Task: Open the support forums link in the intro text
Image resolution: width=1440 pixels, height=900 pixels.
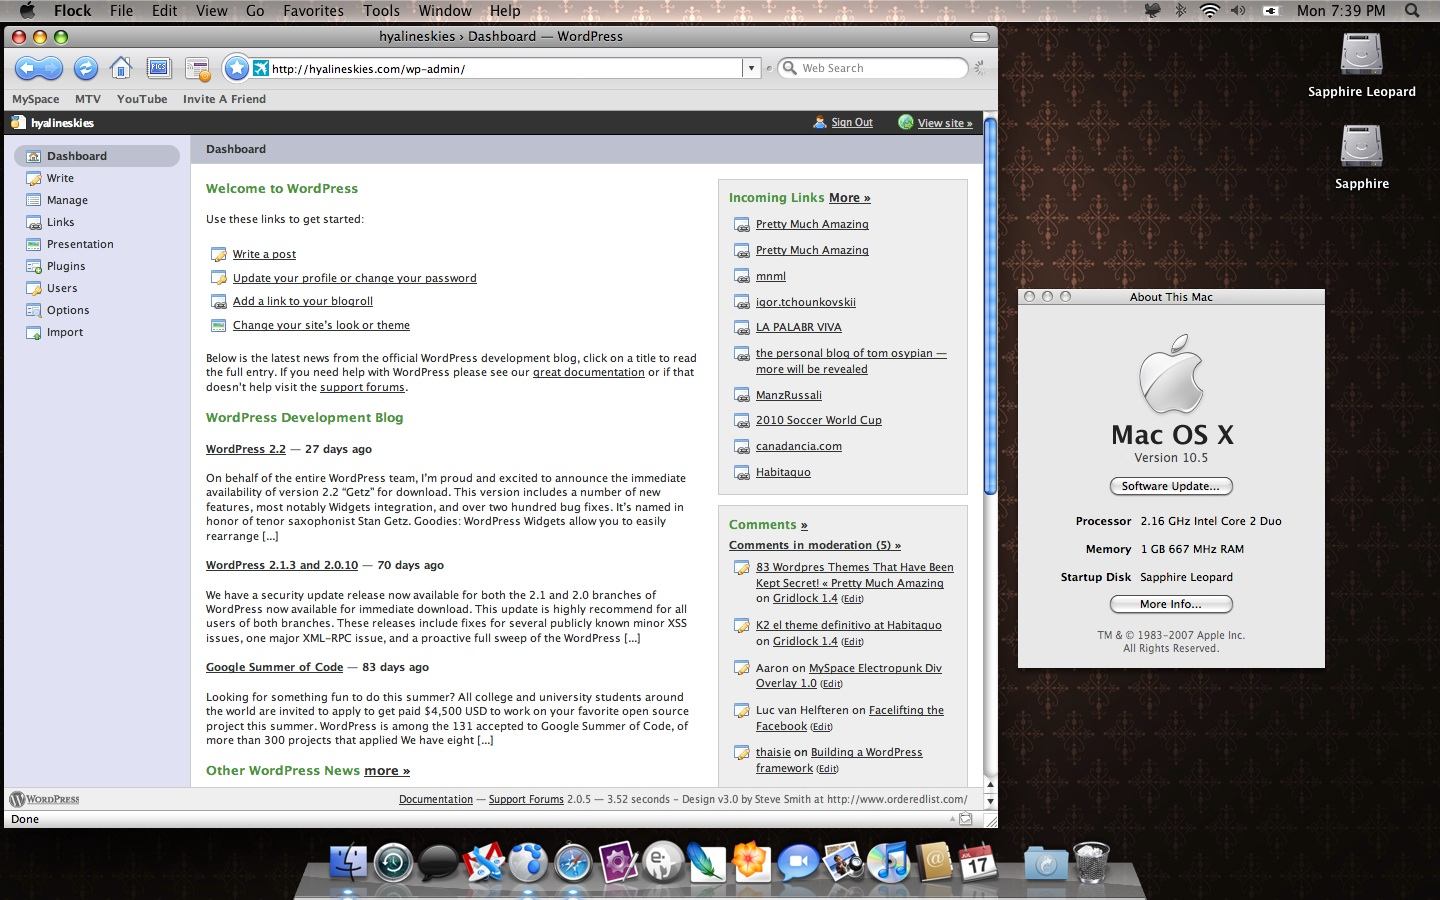Action: pyautogui.click(x=362, y=387)
